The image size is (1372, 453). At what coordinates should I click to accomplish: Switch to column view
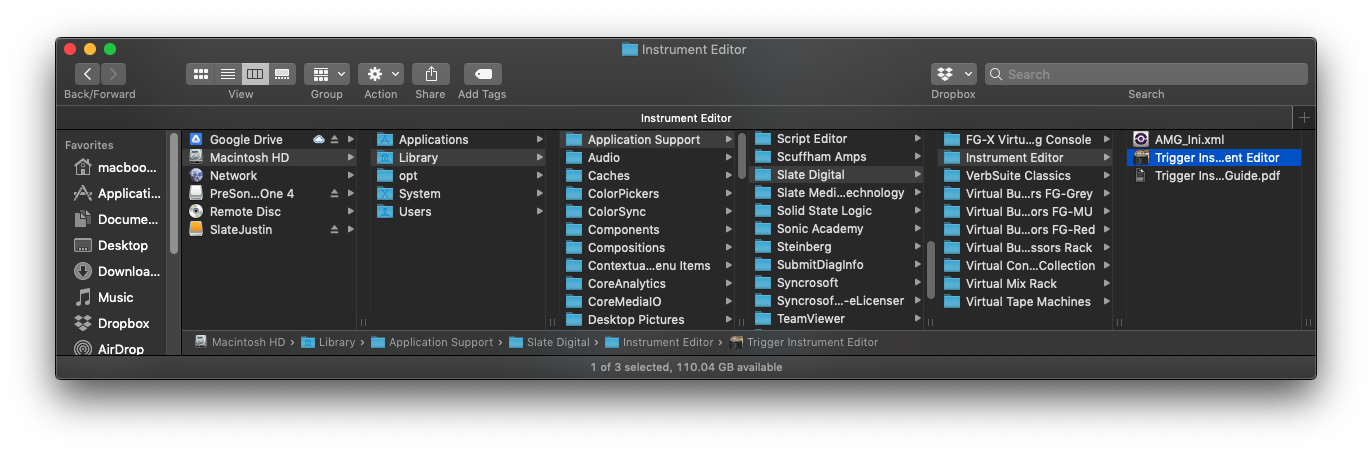tap(255, 74)
